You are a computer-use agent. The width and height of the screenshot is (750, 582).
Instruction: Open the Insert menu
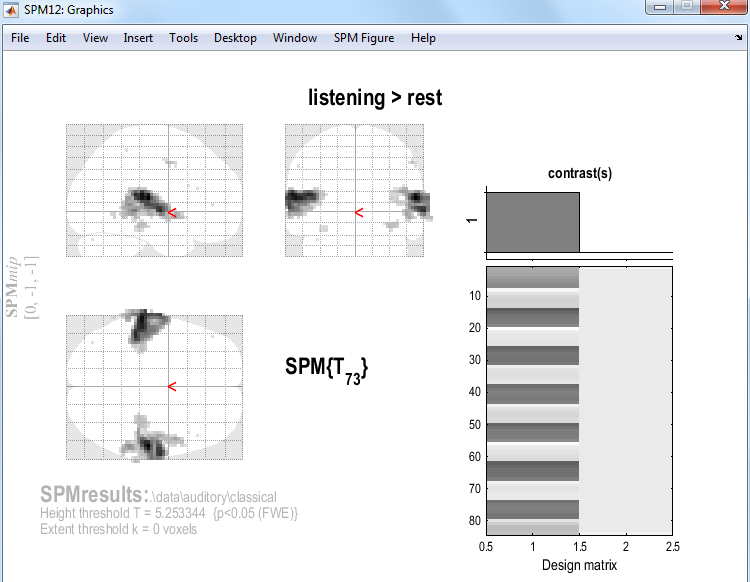point(138,38)
